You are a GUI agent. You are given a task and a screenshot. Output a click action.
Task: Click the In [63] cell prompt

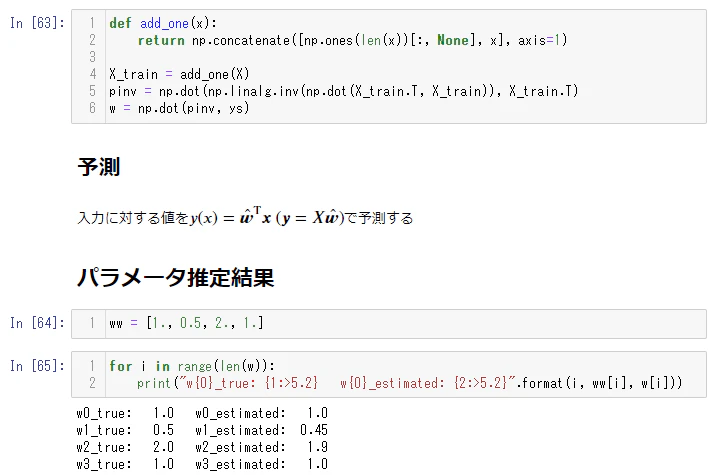click(37, 23)
